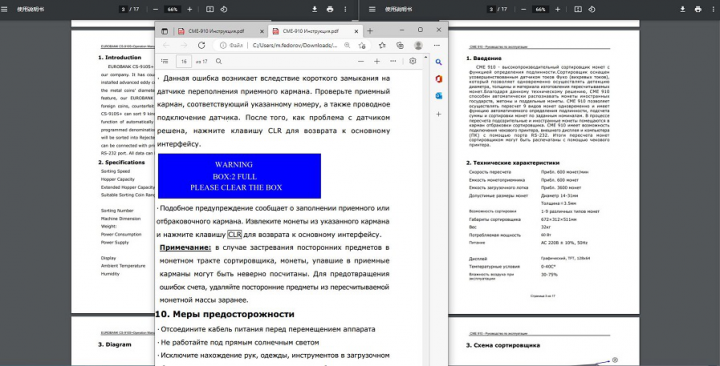Open Edge tab actions menu icon
The height and width of the screenshot is (366, 720).
click(164, 31)
